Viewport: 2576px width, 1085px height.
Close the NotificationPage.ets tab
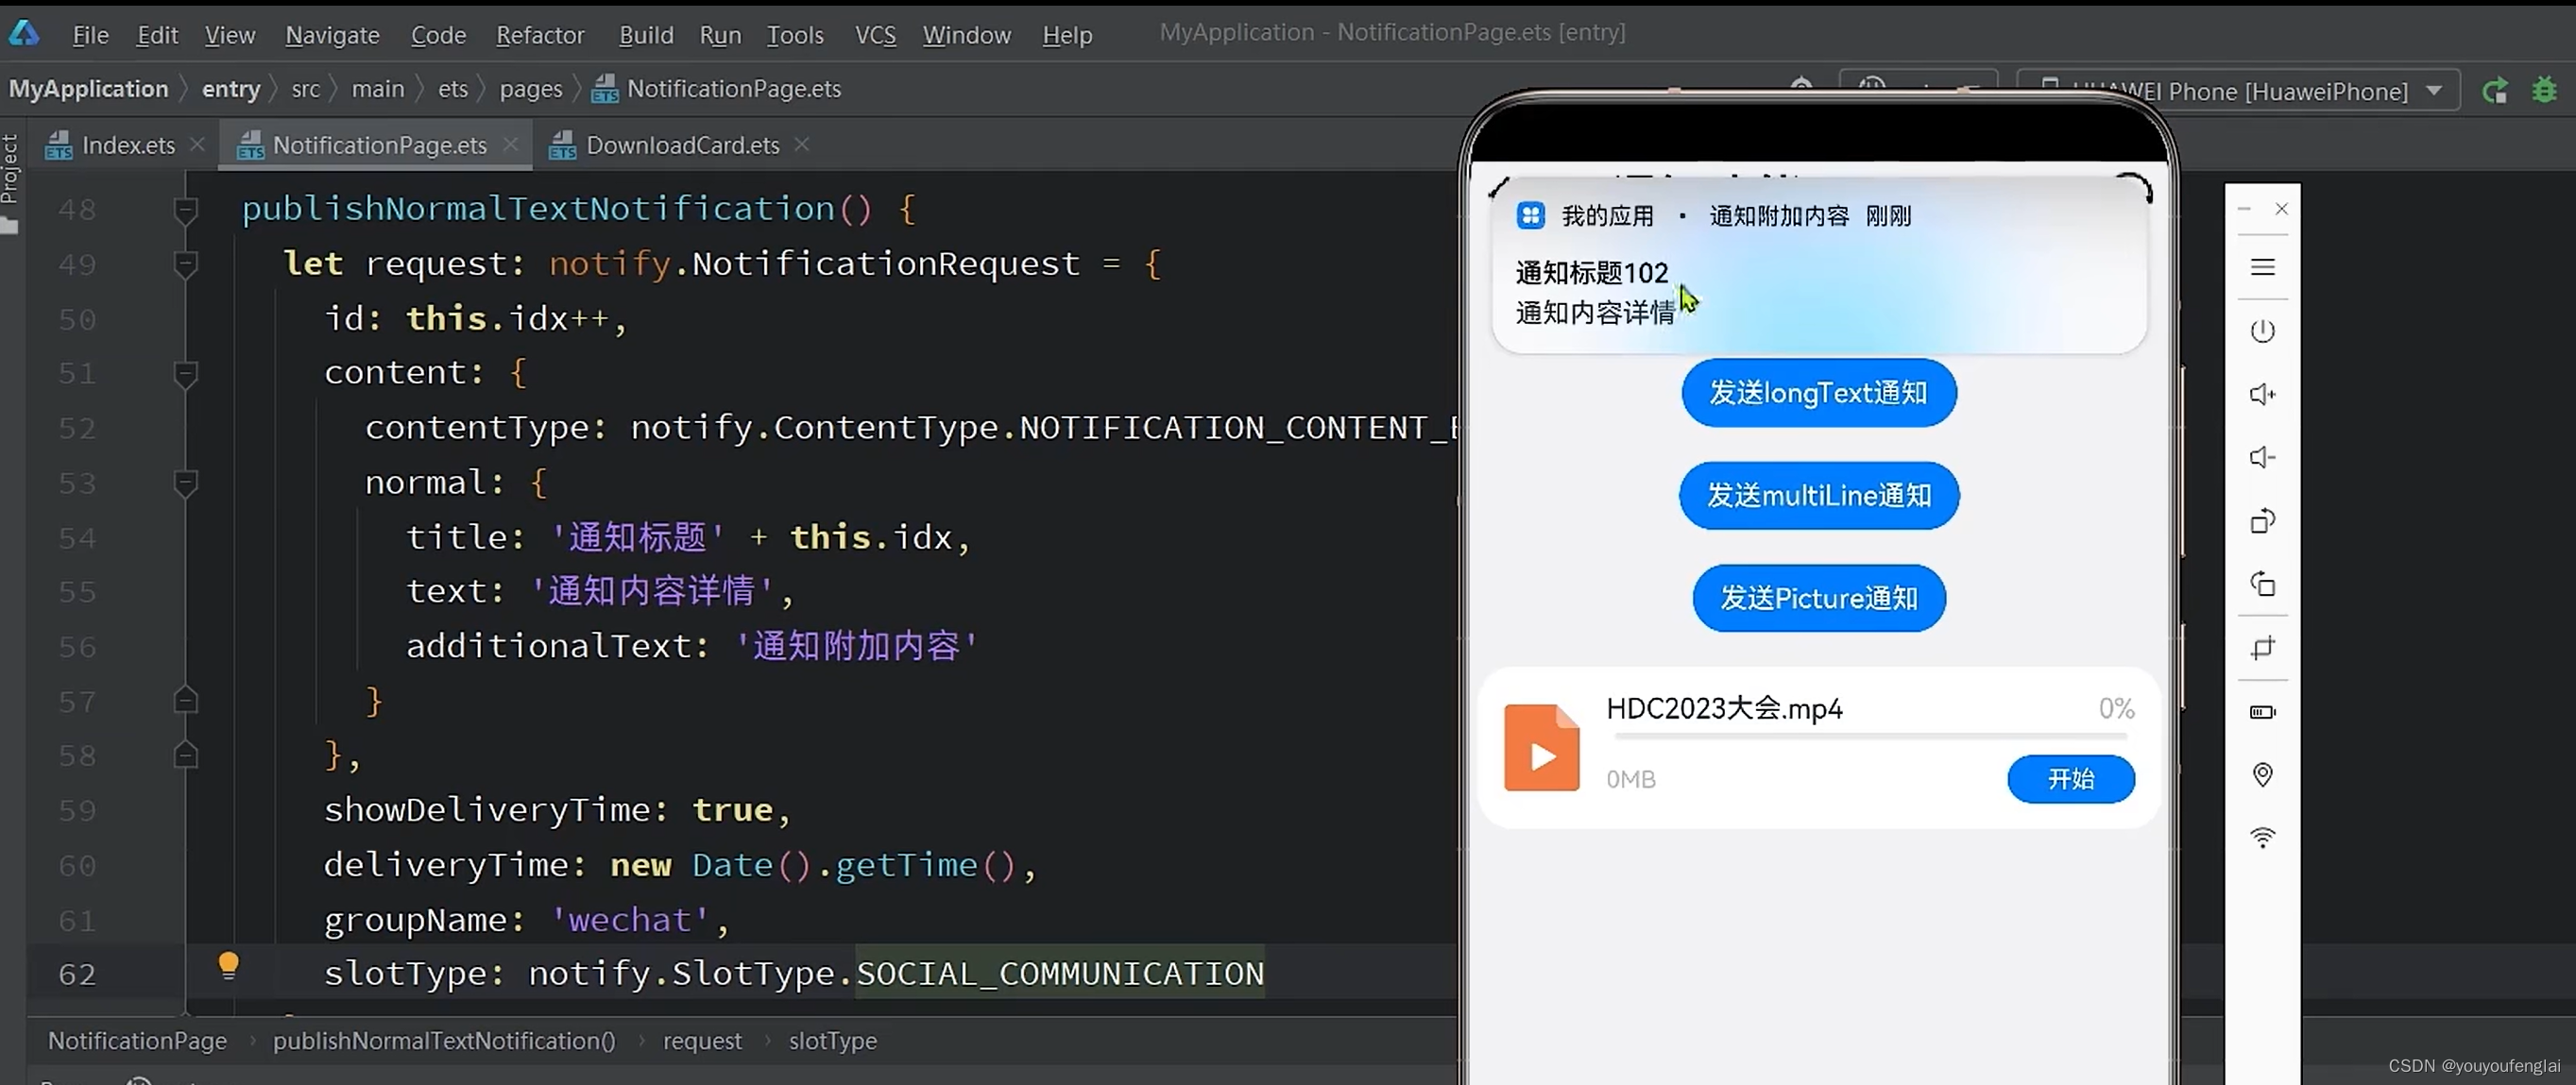click(x=510, y=144)
